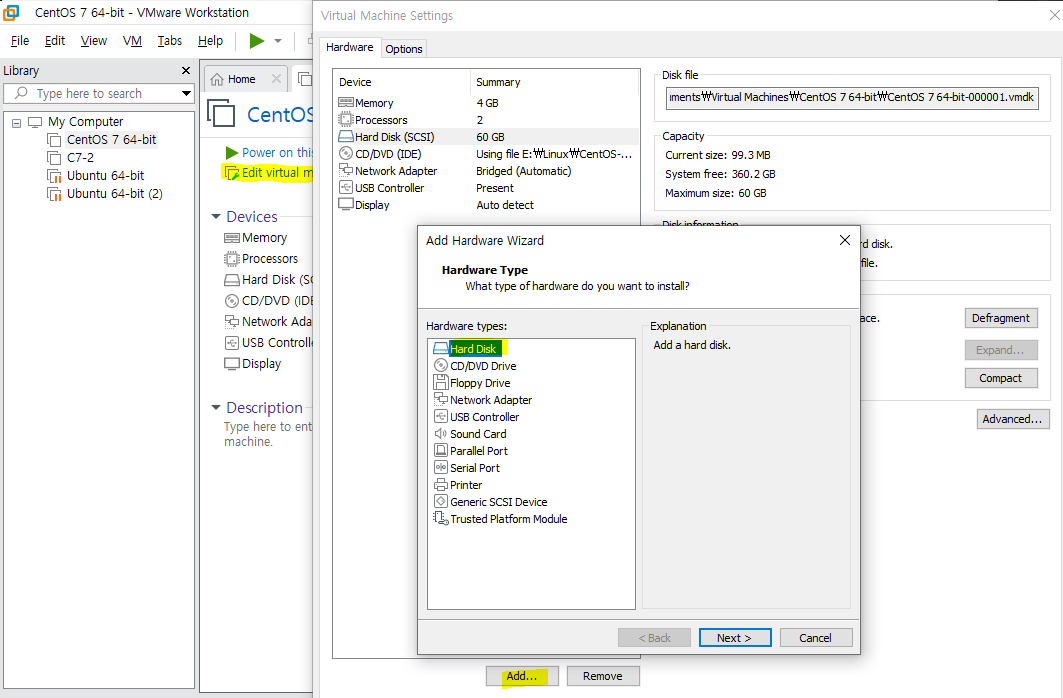The height and width of the screenshot is (698, 1063).
Task: Choose Floppy Drive hardware type icon
Action: coord(441,383)
